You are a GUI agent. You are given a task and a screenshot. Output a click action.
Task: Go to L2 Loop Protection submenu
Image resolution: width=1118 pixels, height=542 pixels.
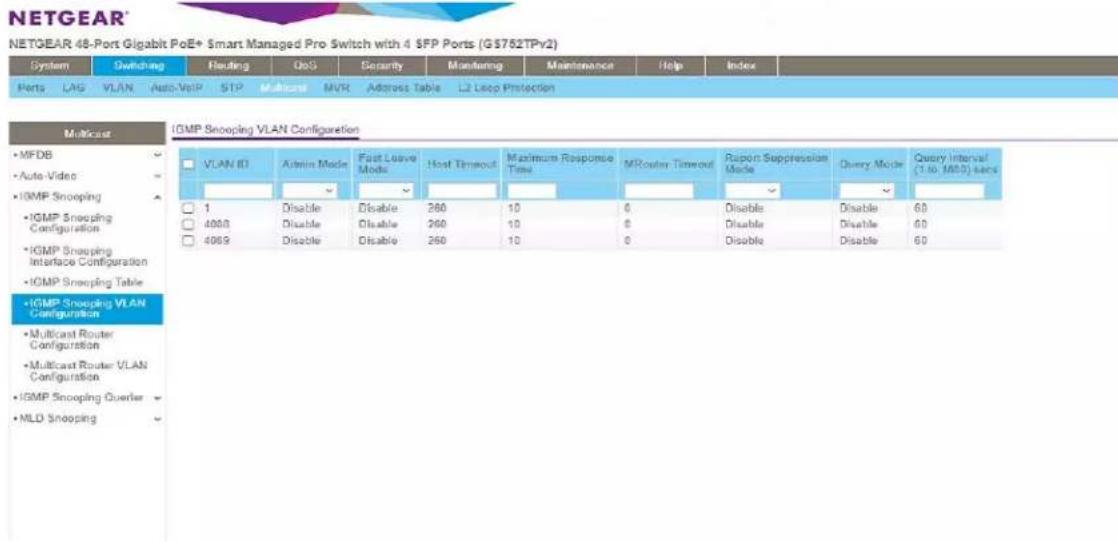tap(505, 88)
